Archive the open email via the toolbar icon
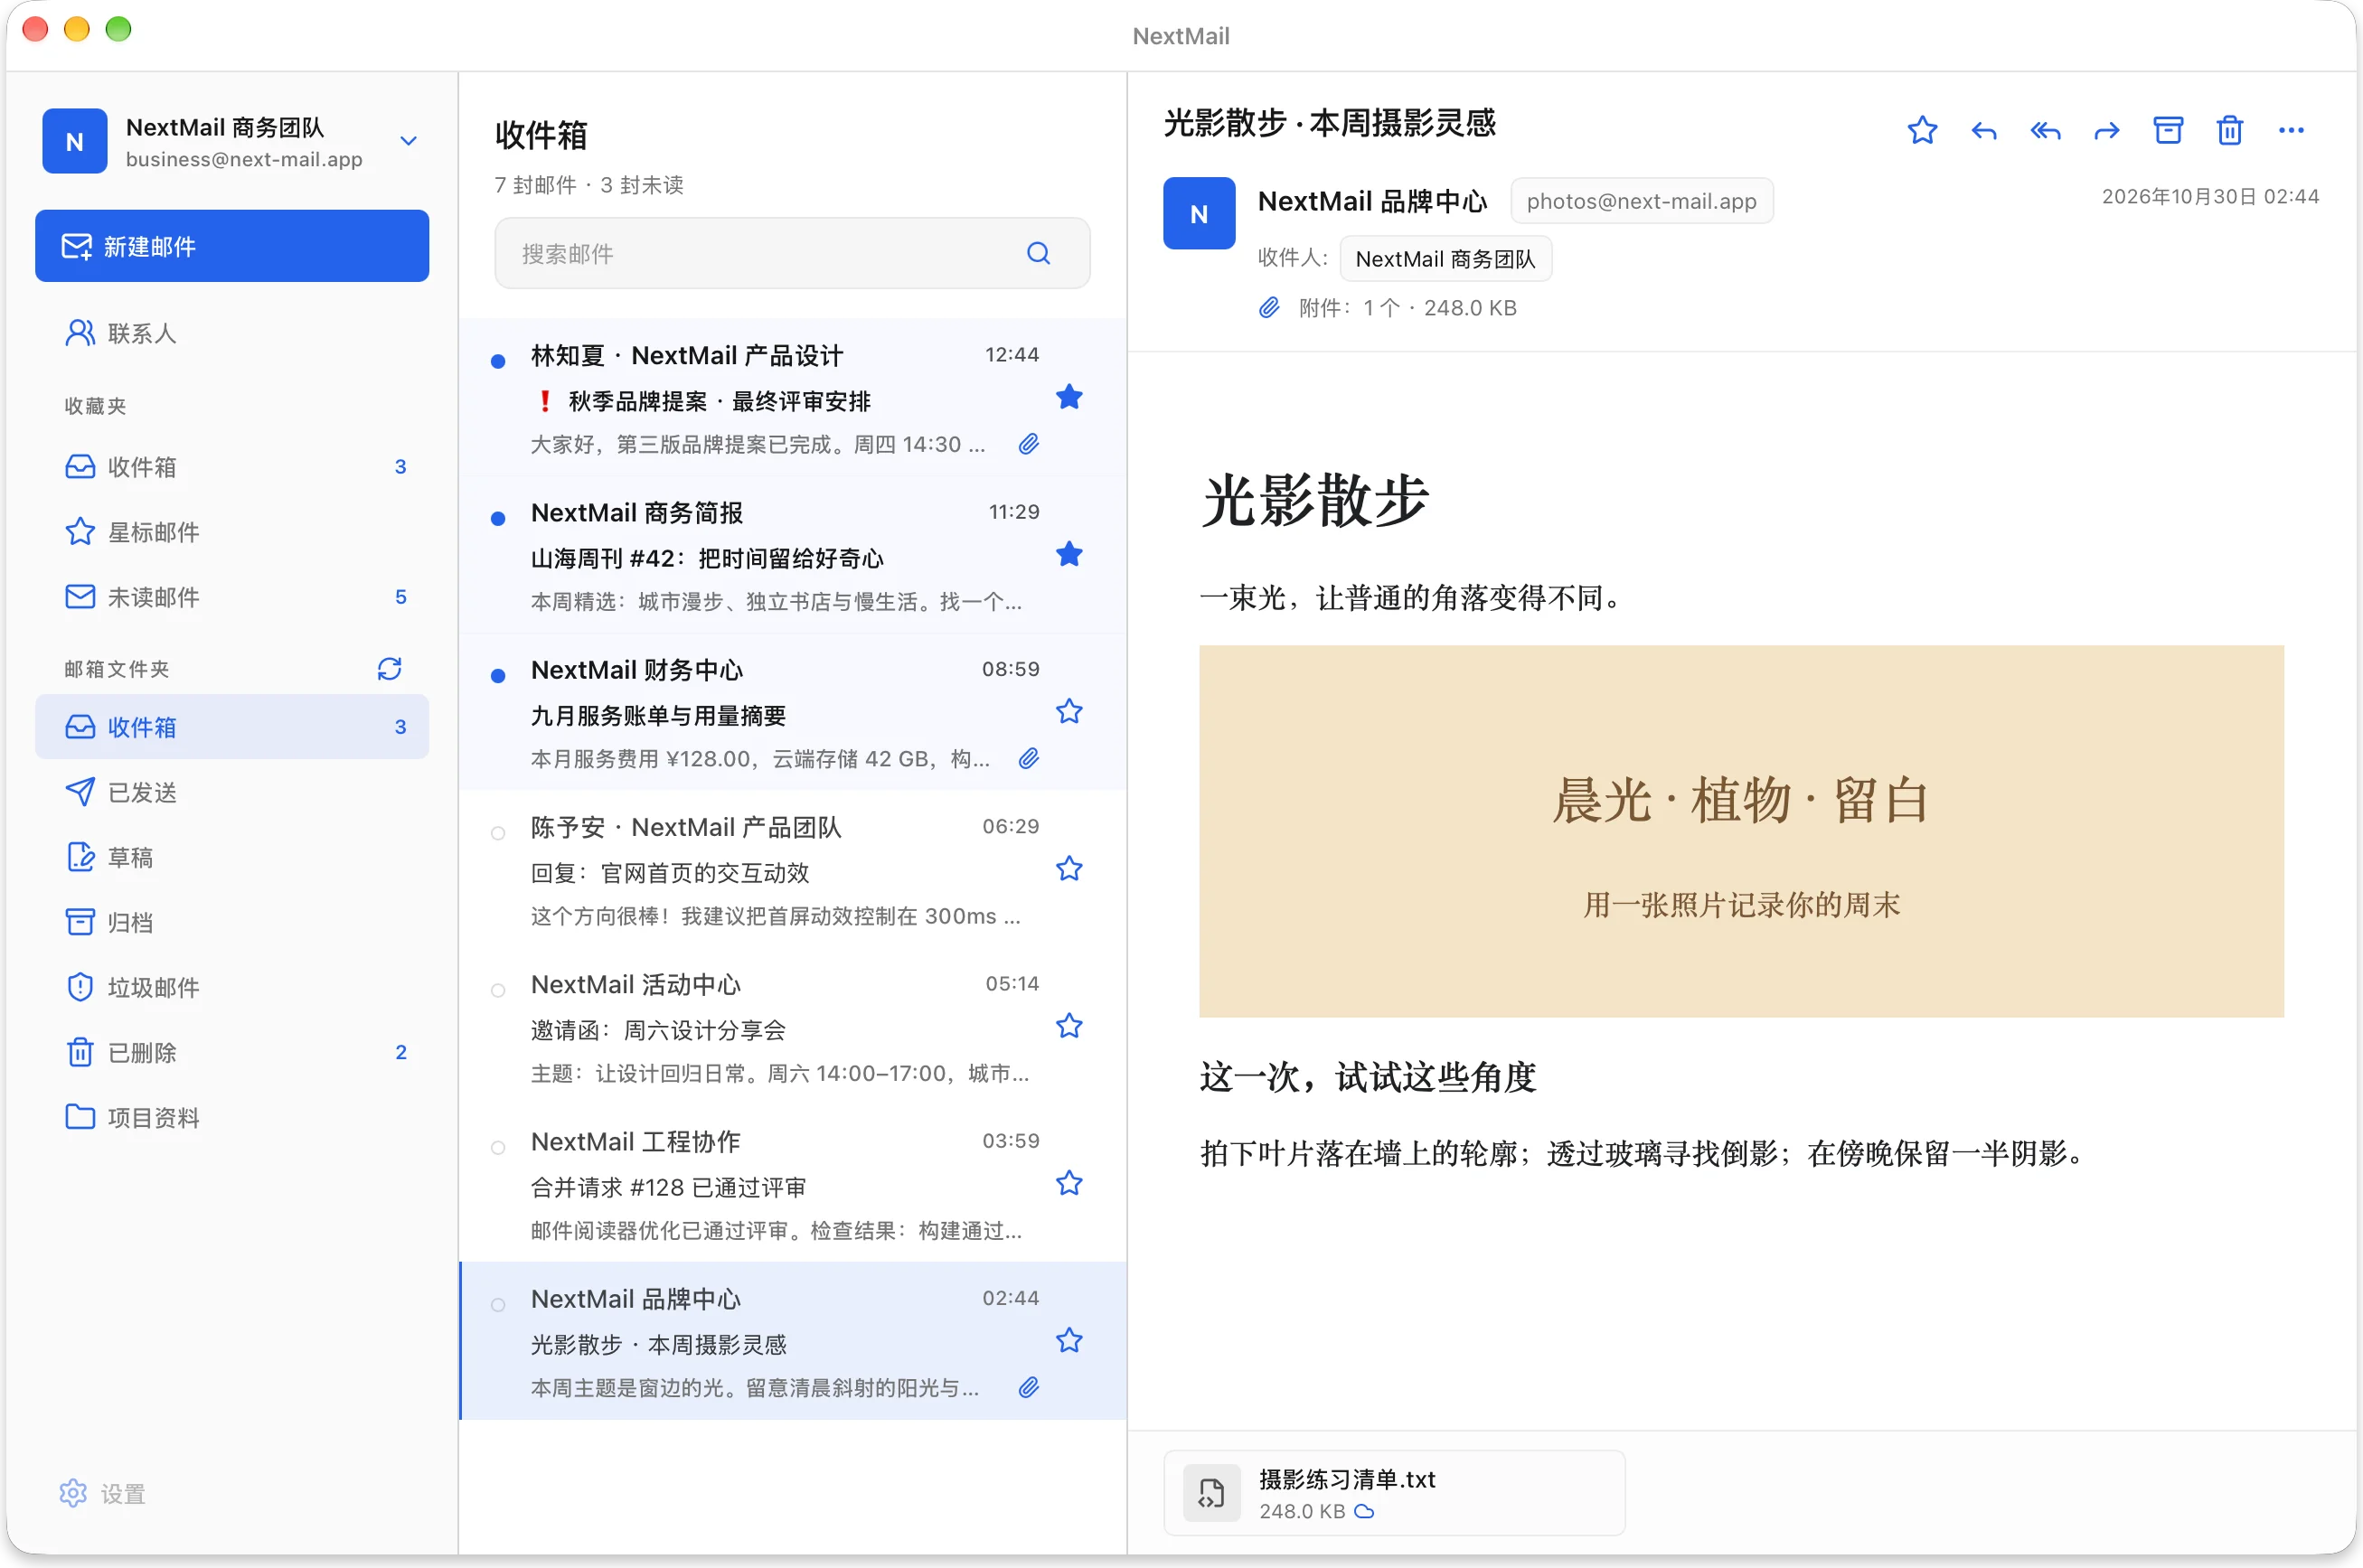Viewport: 2363px width, 1568px height. coord(2168,131)
